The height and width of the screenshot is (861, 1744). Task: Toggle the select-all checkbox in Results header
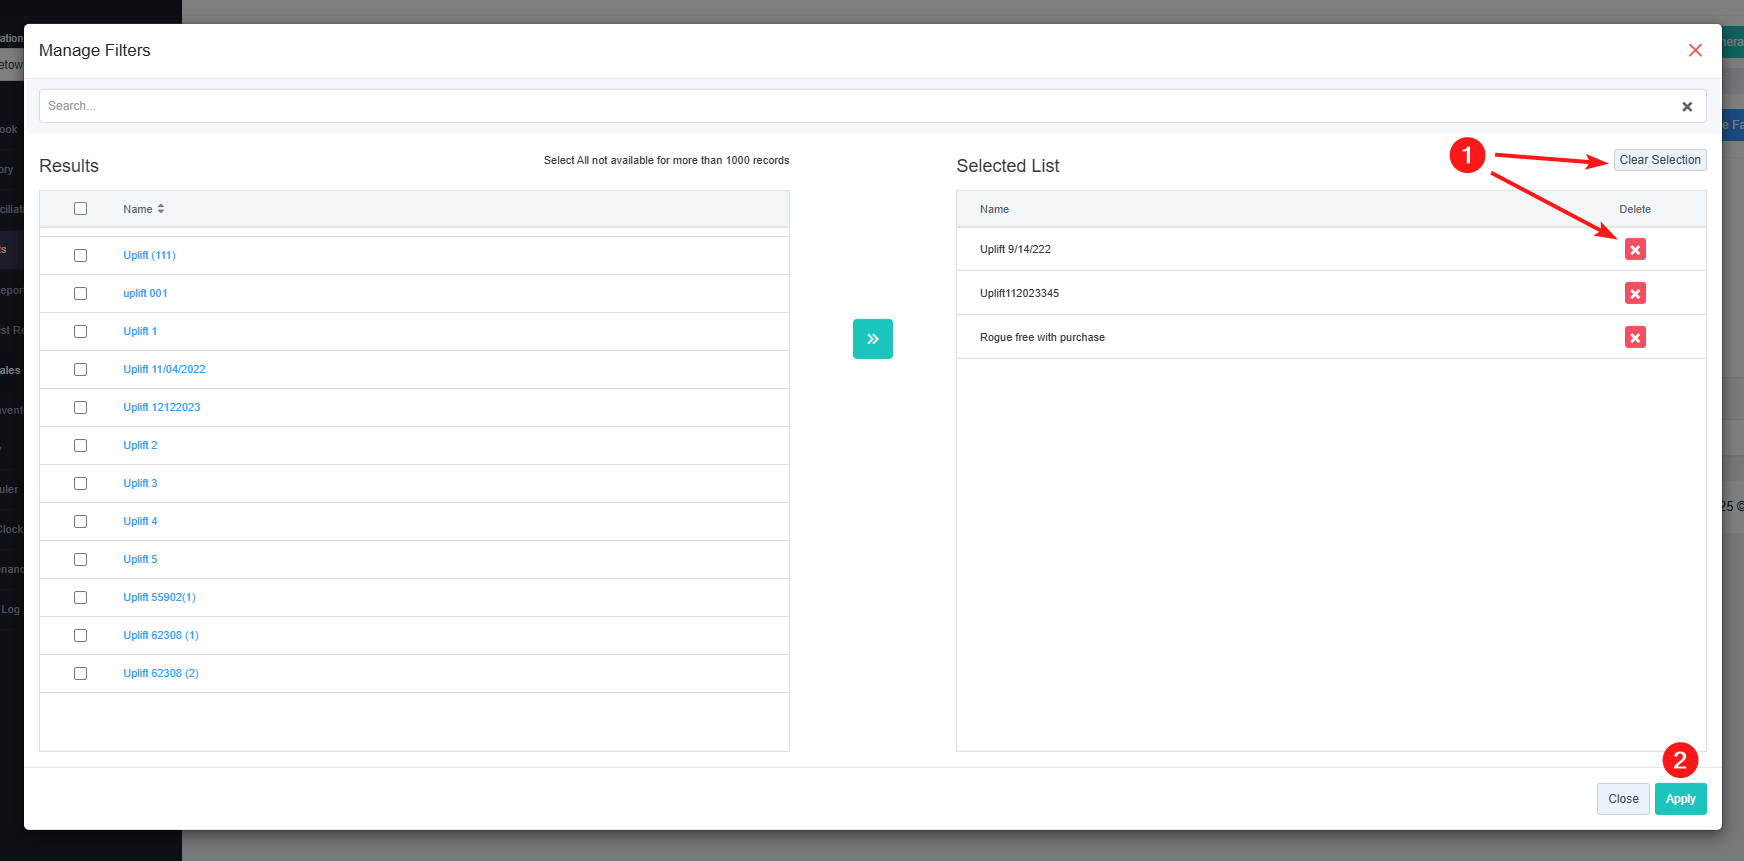80,208
